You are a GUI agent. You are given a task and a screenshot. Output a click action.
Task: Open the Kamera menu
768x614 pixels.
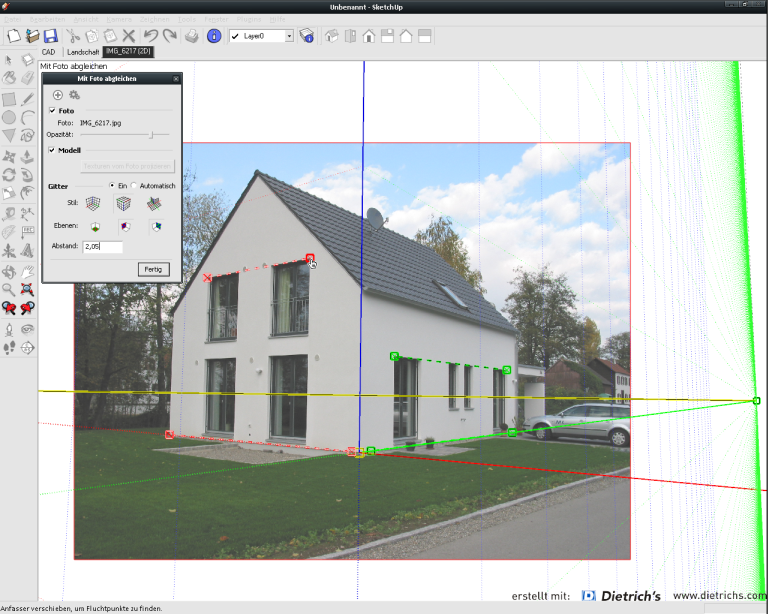[x=119, y=20]
